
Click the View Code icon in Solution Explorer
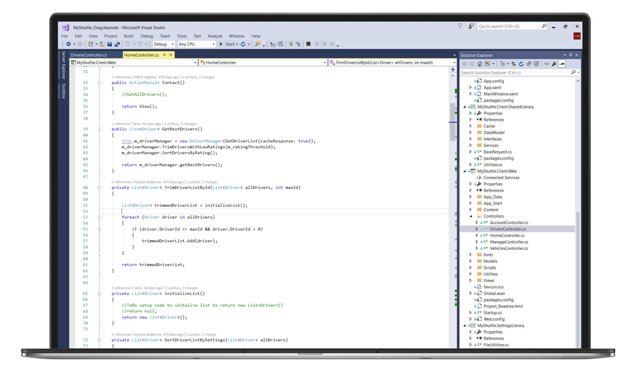(547, 64)
